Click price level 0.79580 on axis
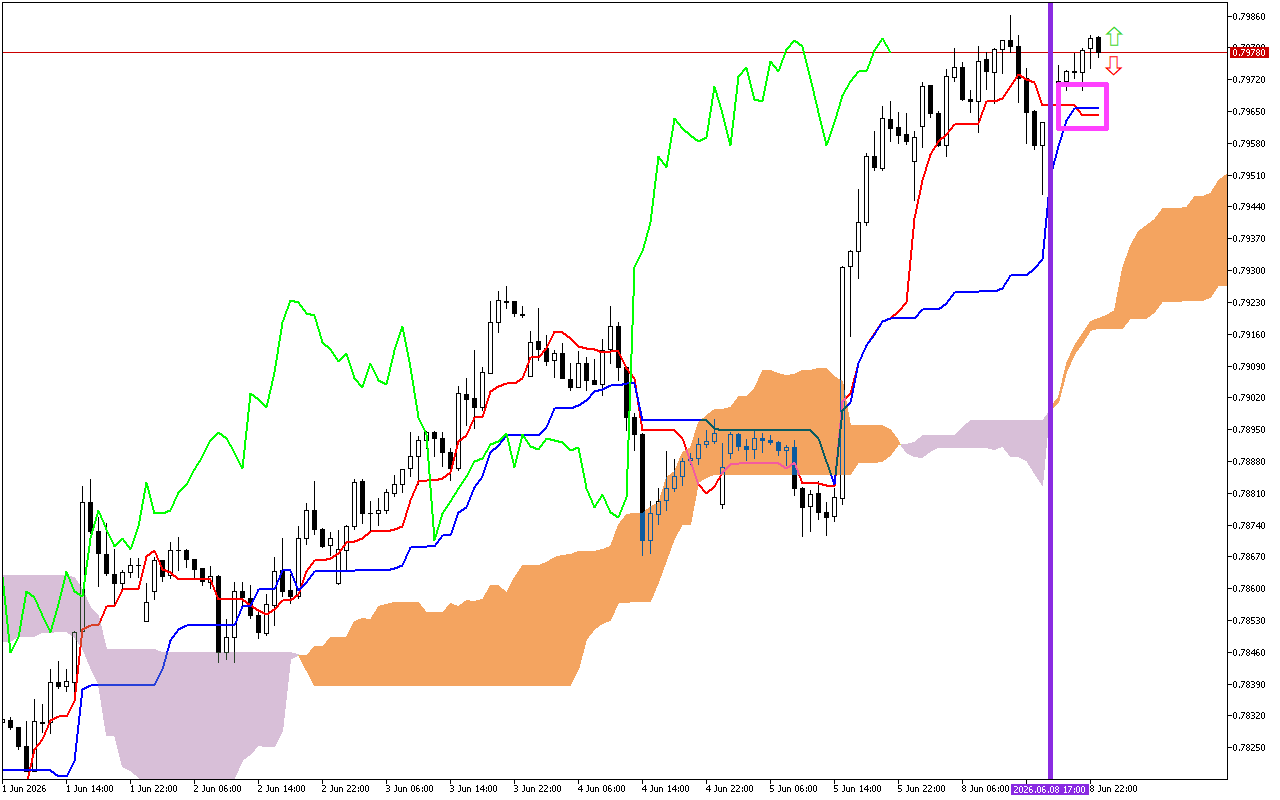 [x=1249, y=144]
